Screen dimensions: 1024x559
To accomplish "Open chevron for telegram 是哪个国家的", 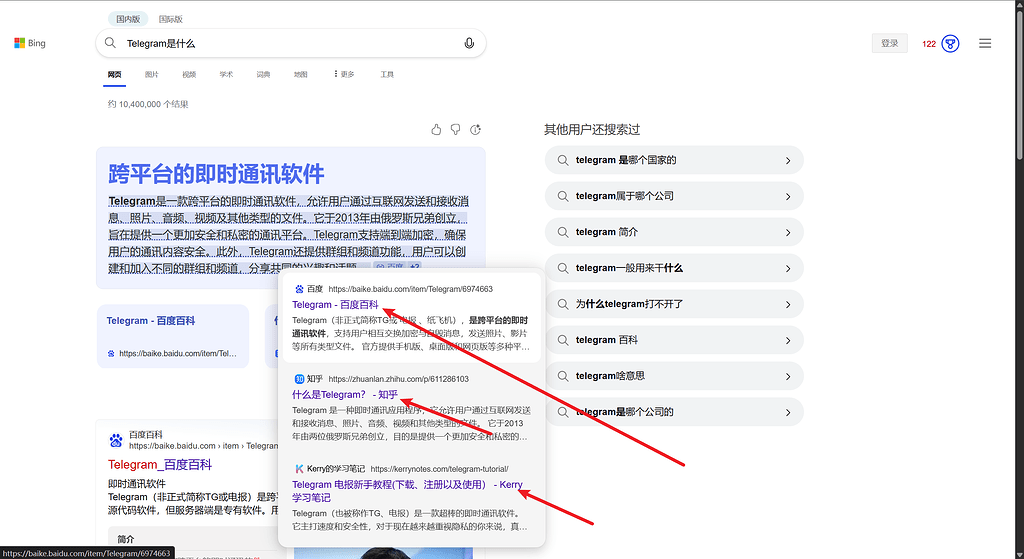I will (x=788, y=161).
